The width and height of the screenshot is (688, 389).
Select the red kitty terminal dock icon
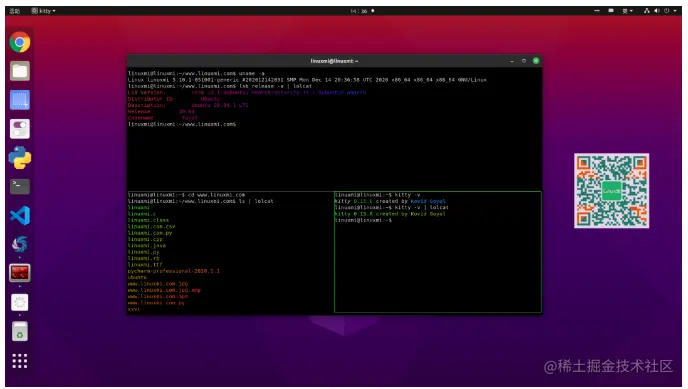[x=20, y=273]
